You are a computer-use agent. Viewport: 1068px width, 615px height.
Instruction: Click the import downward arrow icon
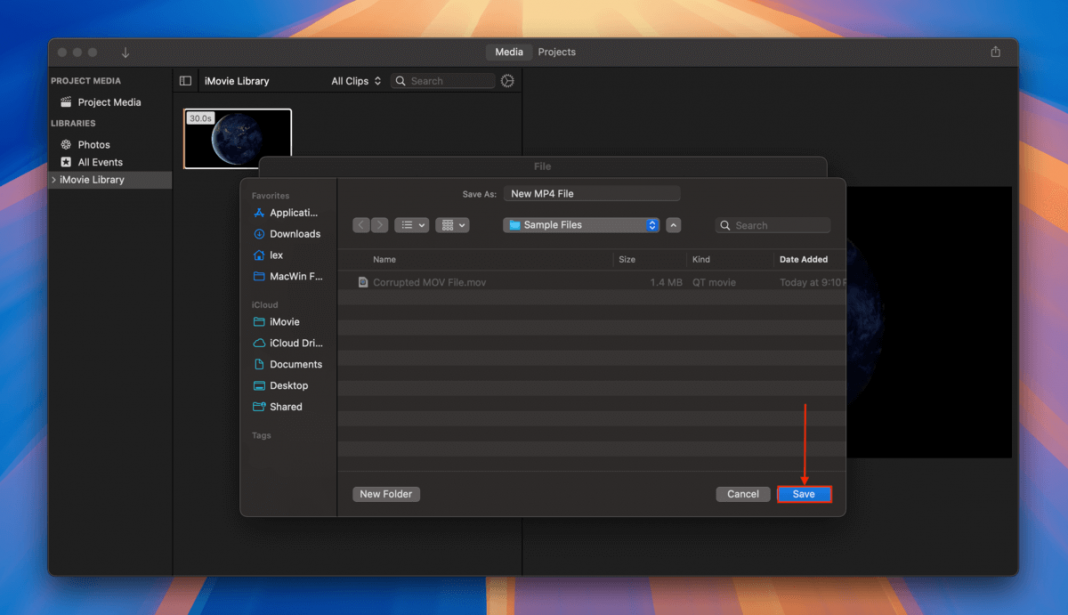[x=124, y=51]
